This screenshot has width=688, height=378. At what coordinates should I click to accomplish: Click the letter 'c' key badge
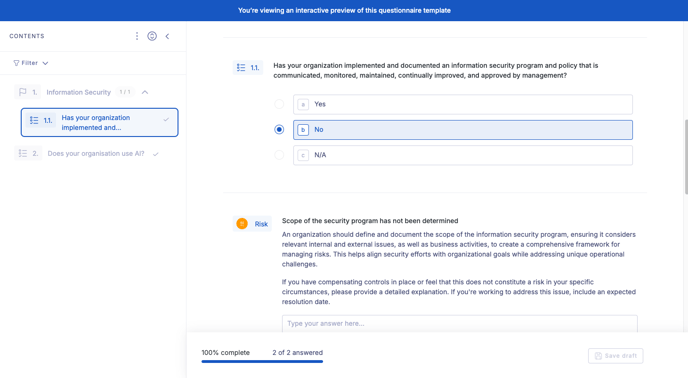click(x=303, y=155)
